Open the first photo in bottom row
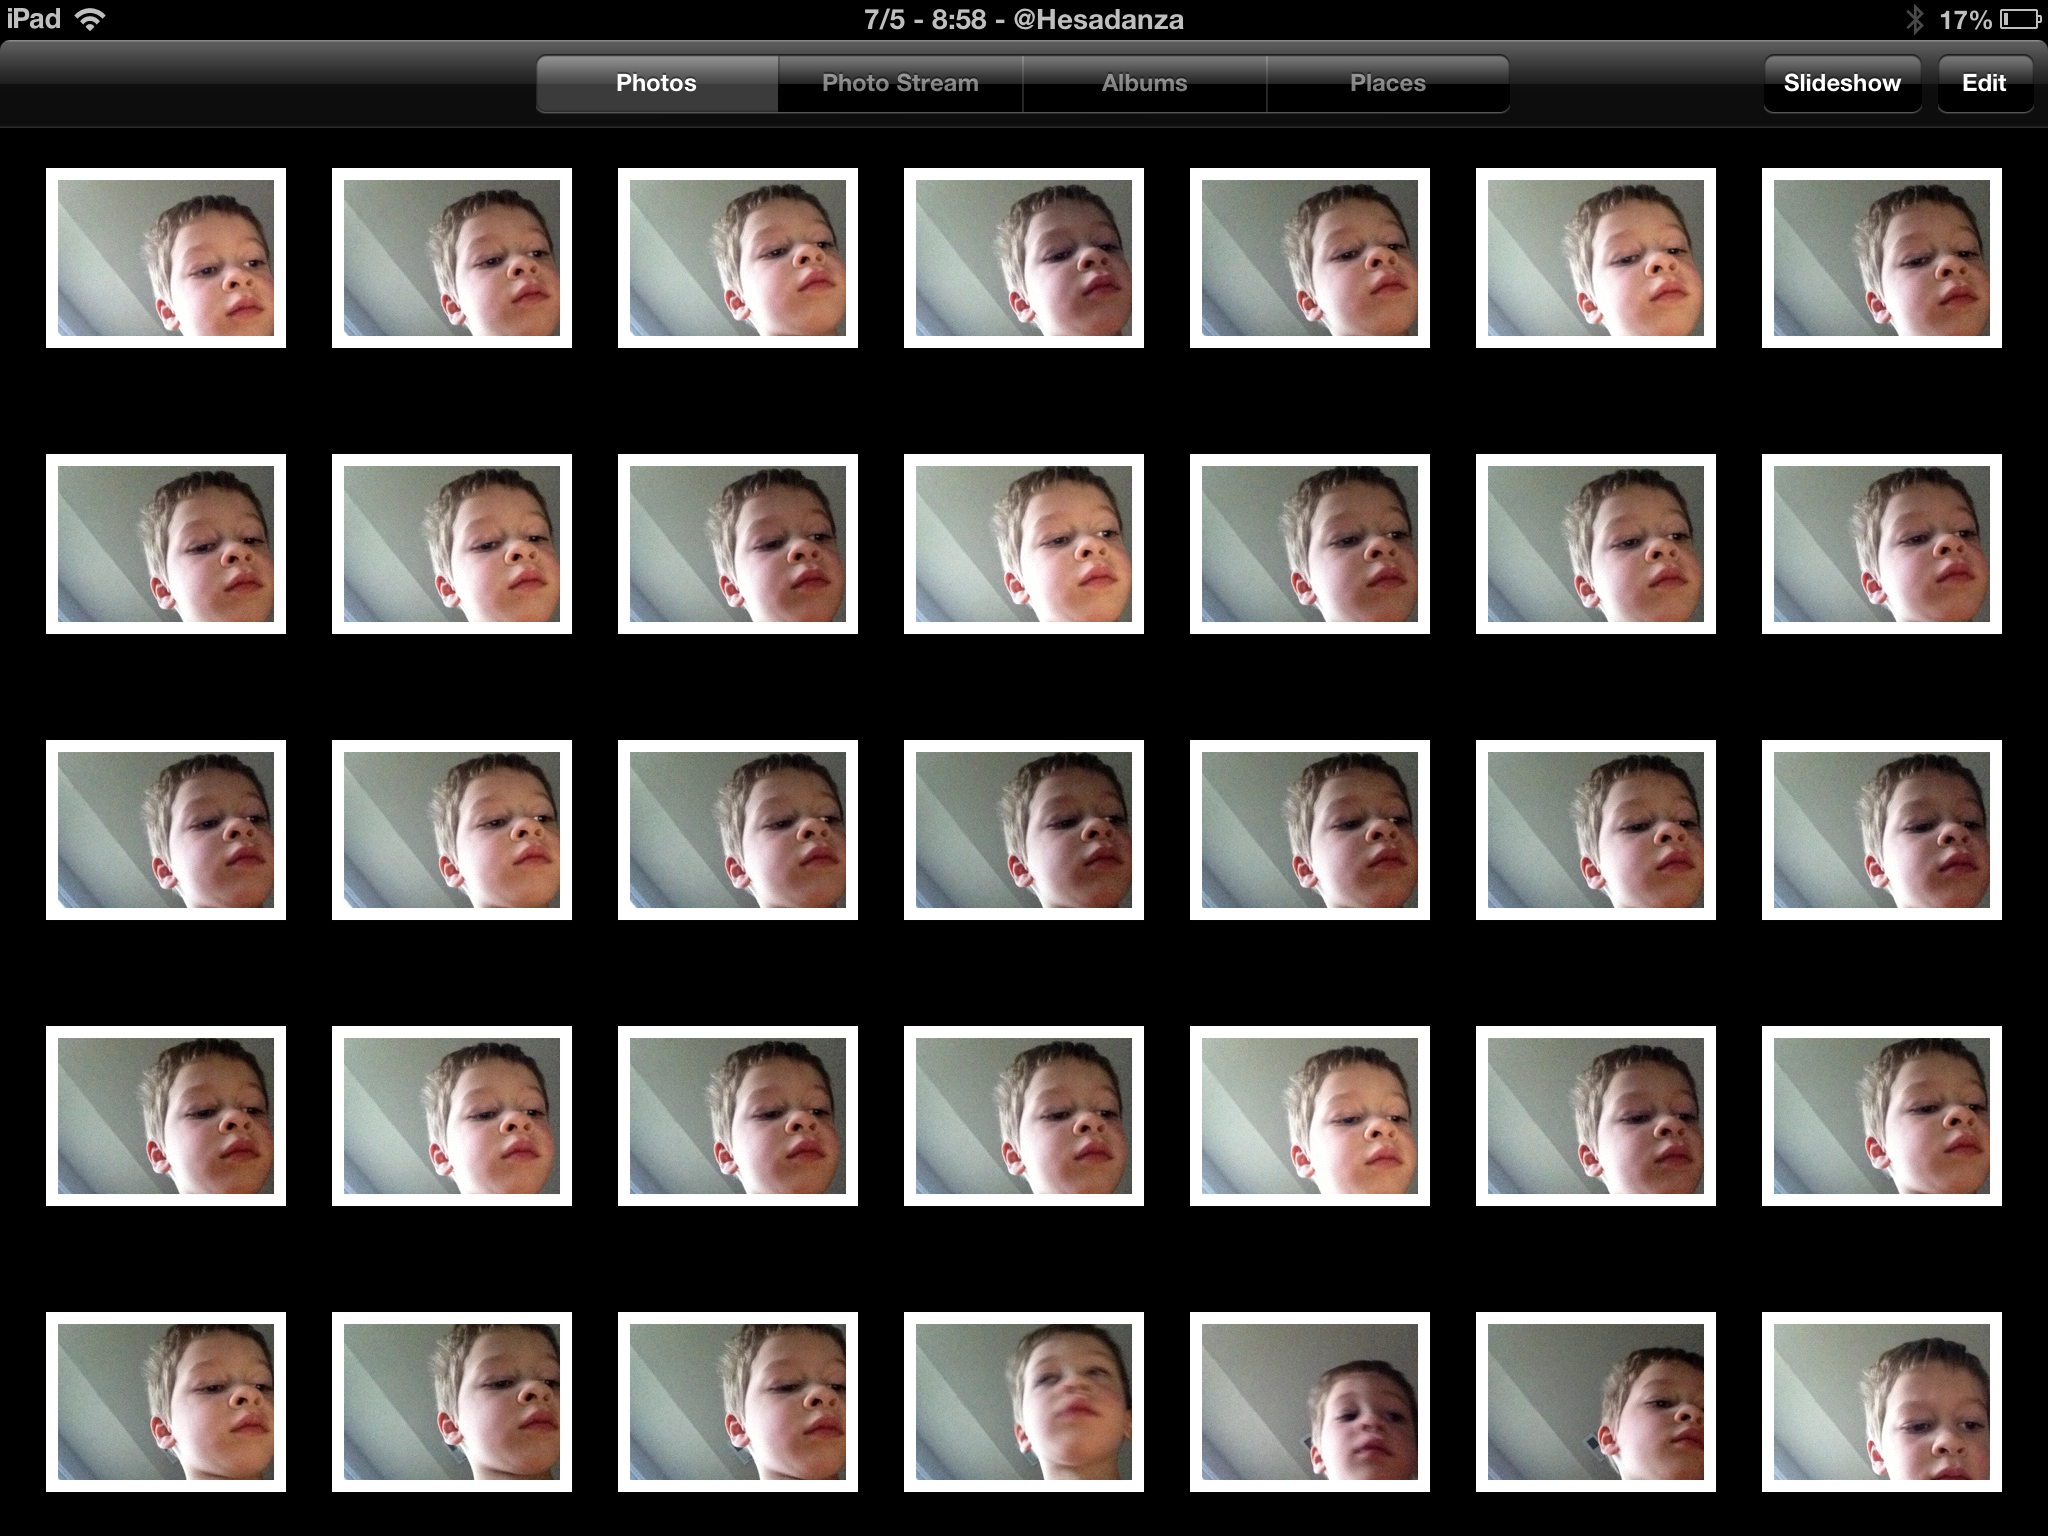The height and width of the screenshot is (1536, 2048). tap(166, 1402)
